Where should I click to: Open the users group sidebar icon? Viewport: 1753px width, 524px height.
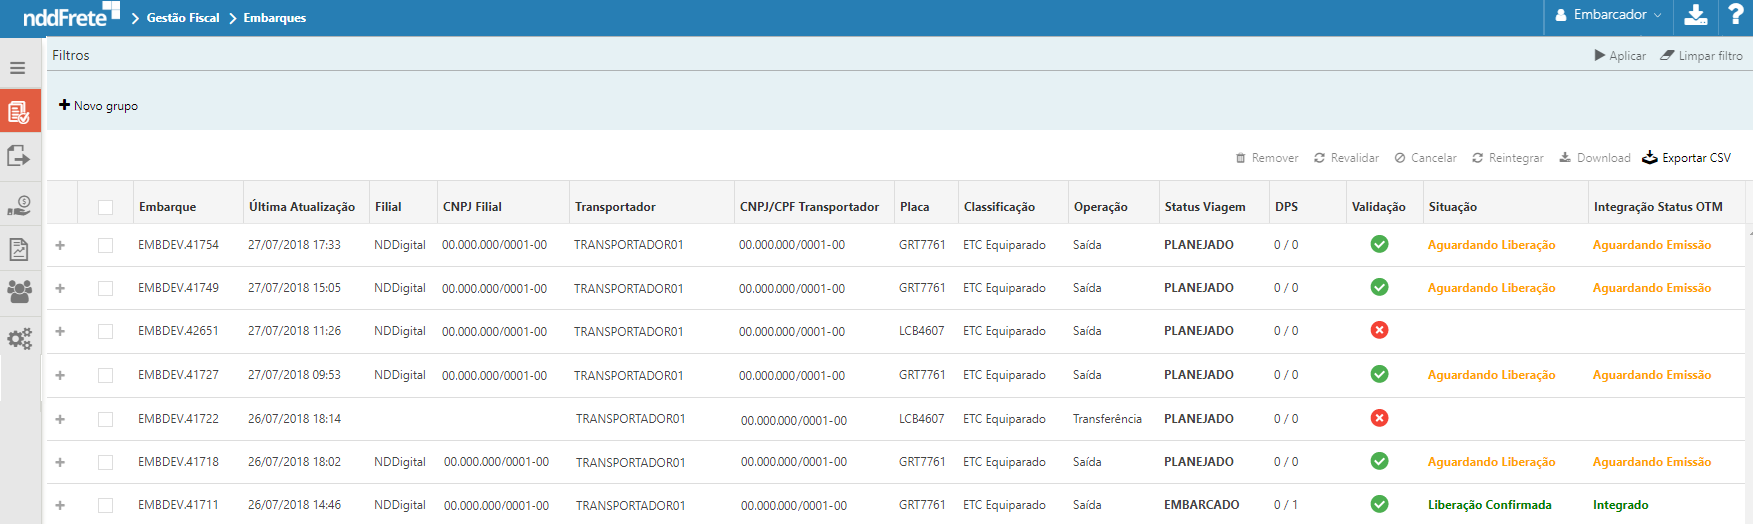19,291
